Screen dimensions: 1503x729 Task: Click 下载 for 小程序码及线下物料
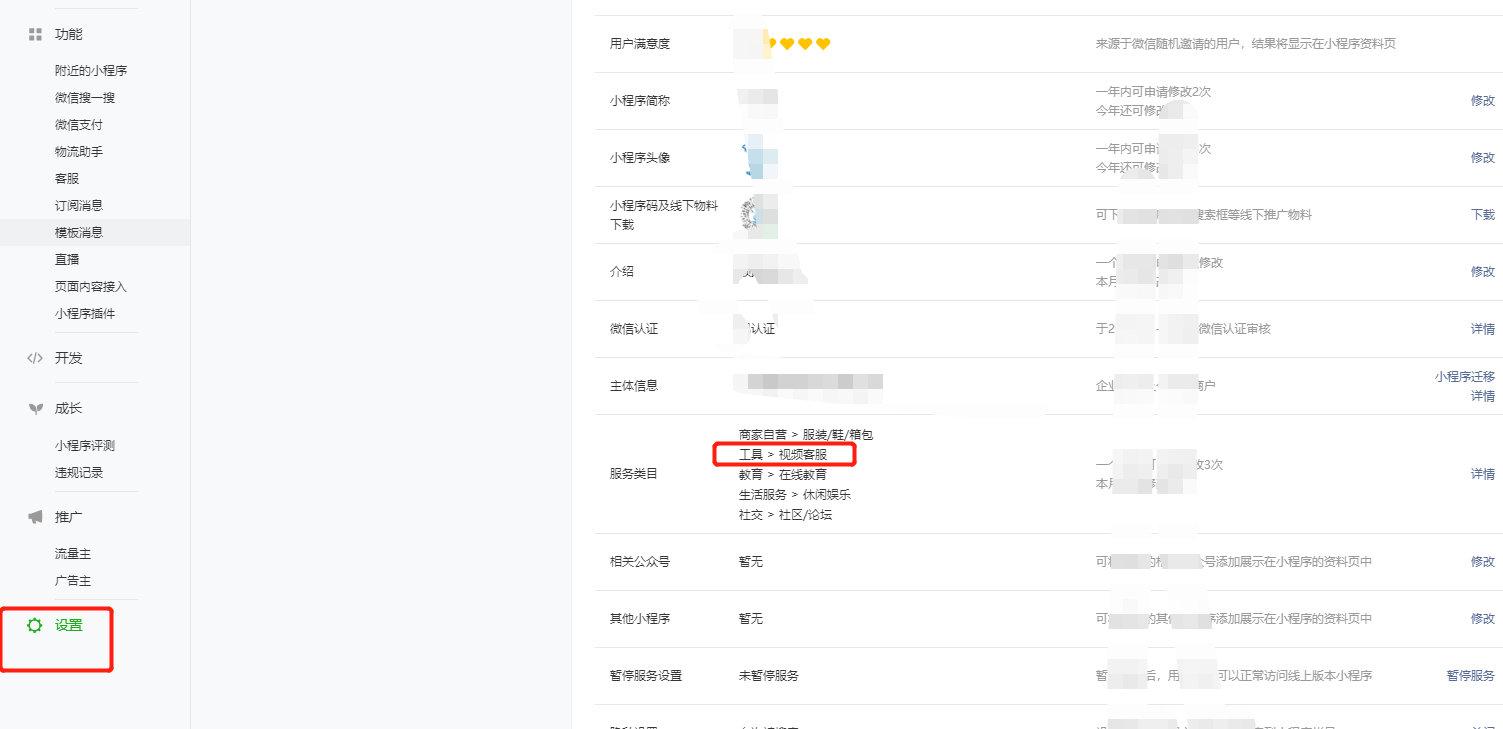coord(1482,215)
